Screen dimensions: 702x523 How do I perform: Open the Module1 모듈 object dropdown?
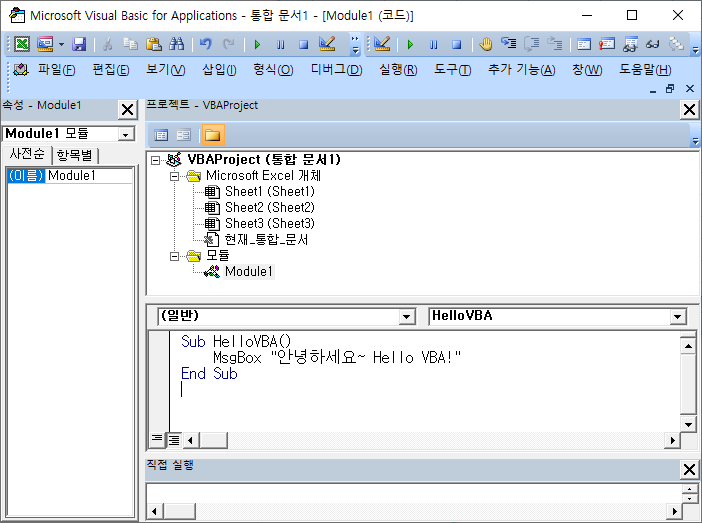(126, 134)
